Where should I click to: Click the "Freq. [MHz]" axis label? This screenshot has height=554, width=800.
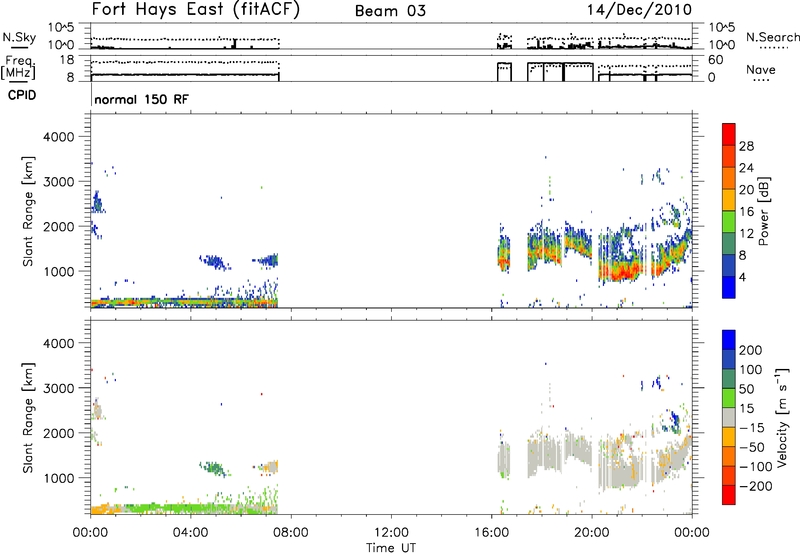coord(19,67)
